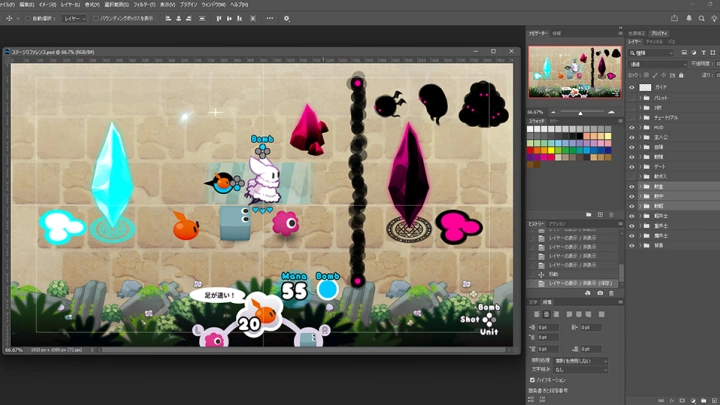Click the zoom in large mountain in Navigator
This screenshot has width=720, height=405.
pos(611,112)
